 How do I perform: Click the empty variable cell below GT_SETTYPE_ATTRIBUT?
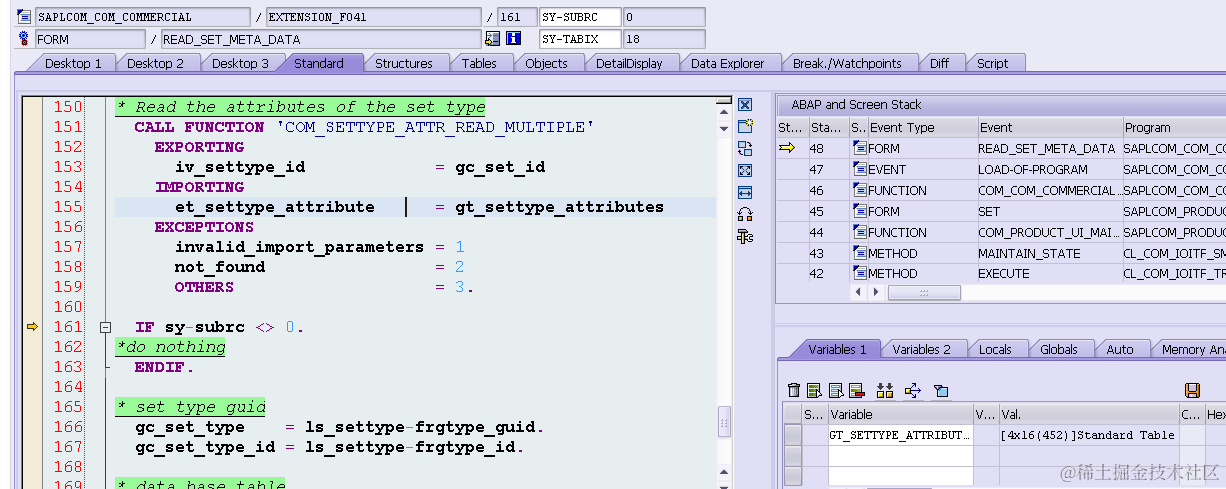(900, 456)
